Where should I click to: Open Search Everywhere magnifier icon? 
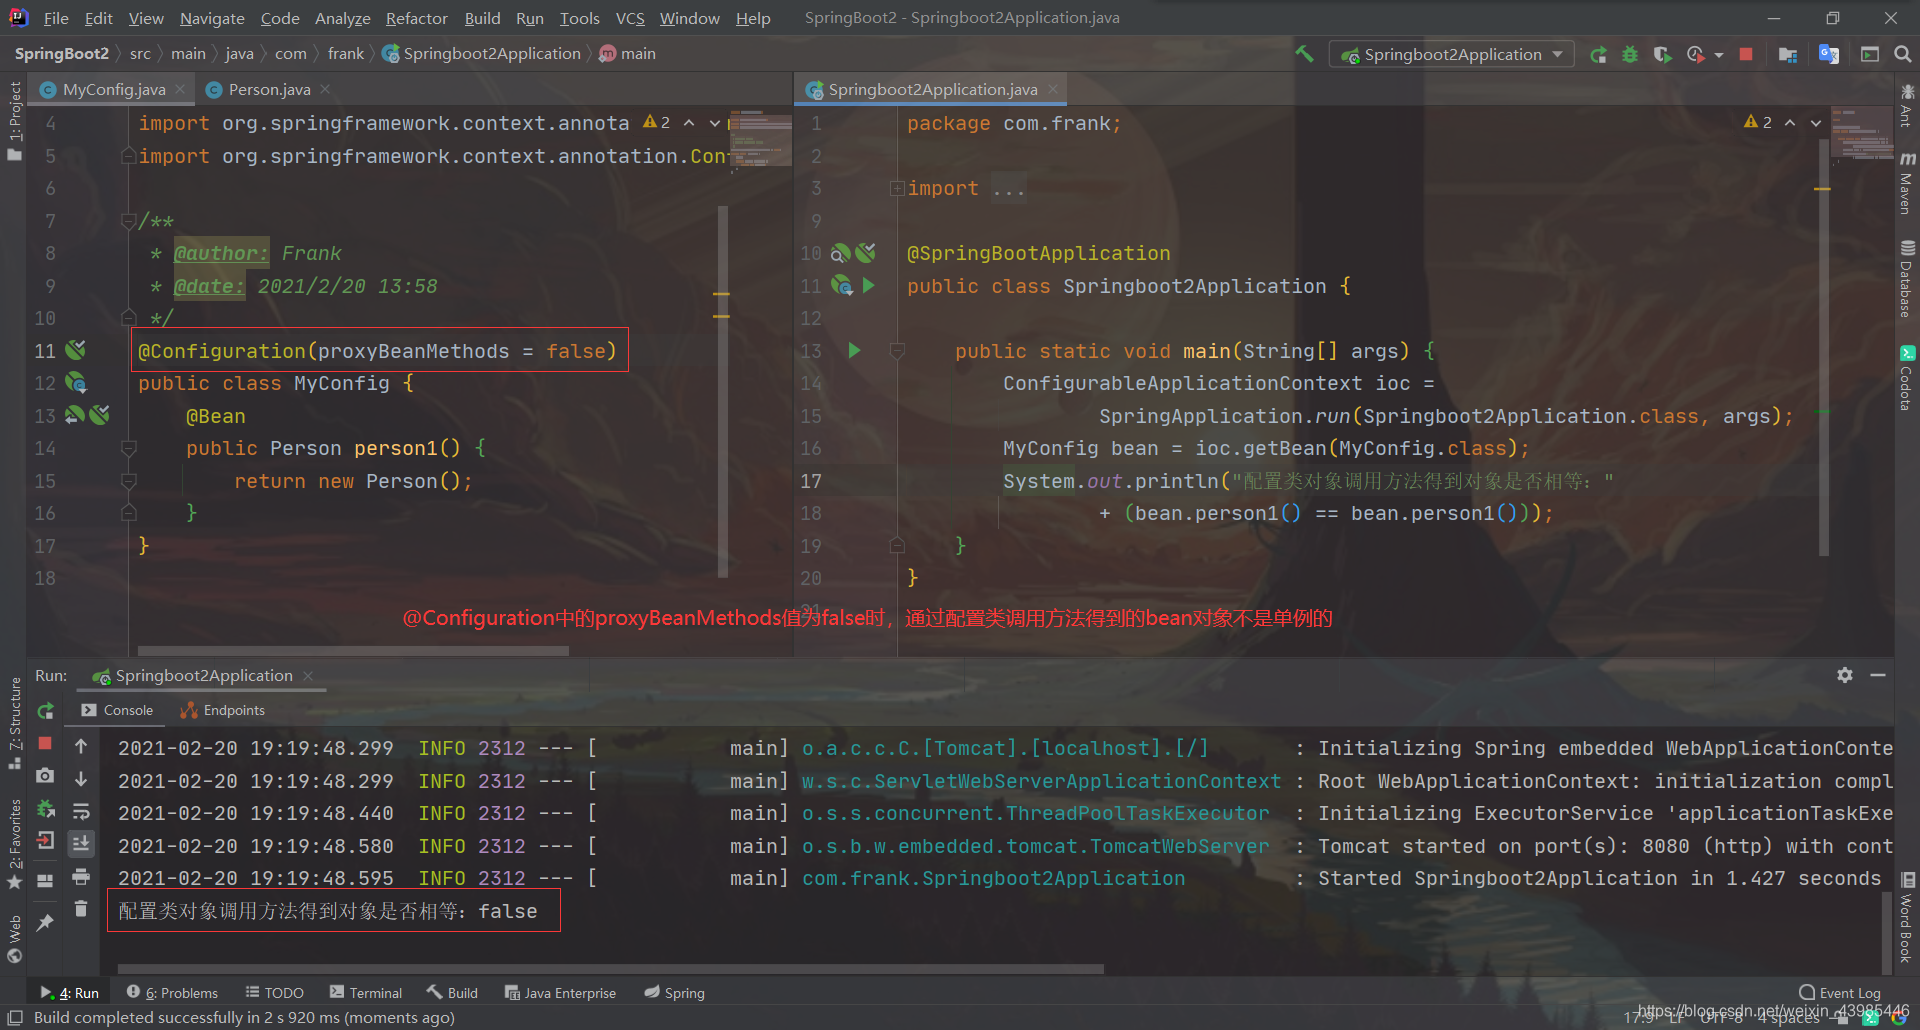1902,54
